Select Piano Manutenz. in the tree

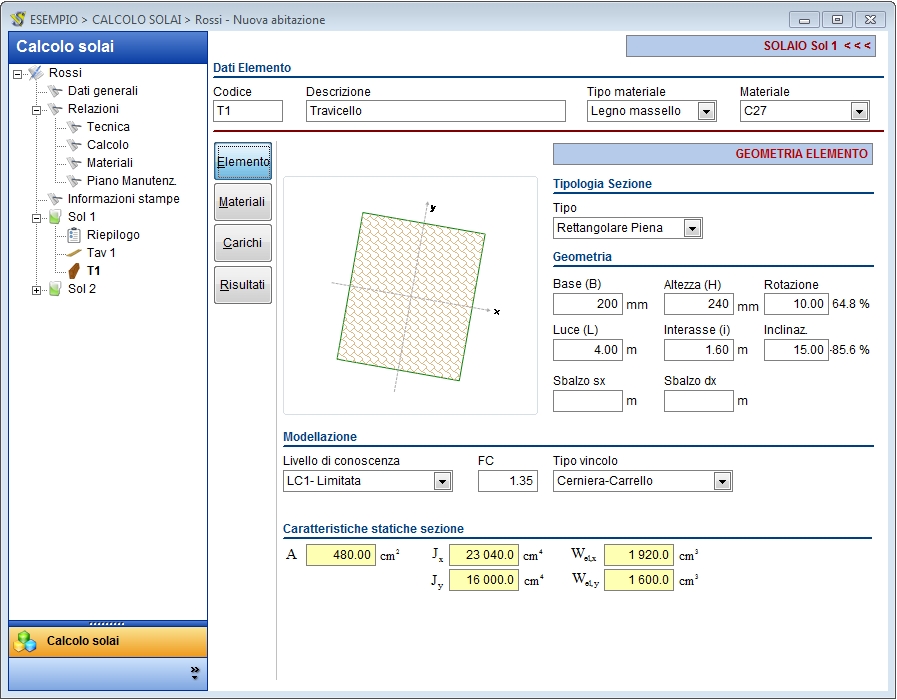tap(131, 181)
